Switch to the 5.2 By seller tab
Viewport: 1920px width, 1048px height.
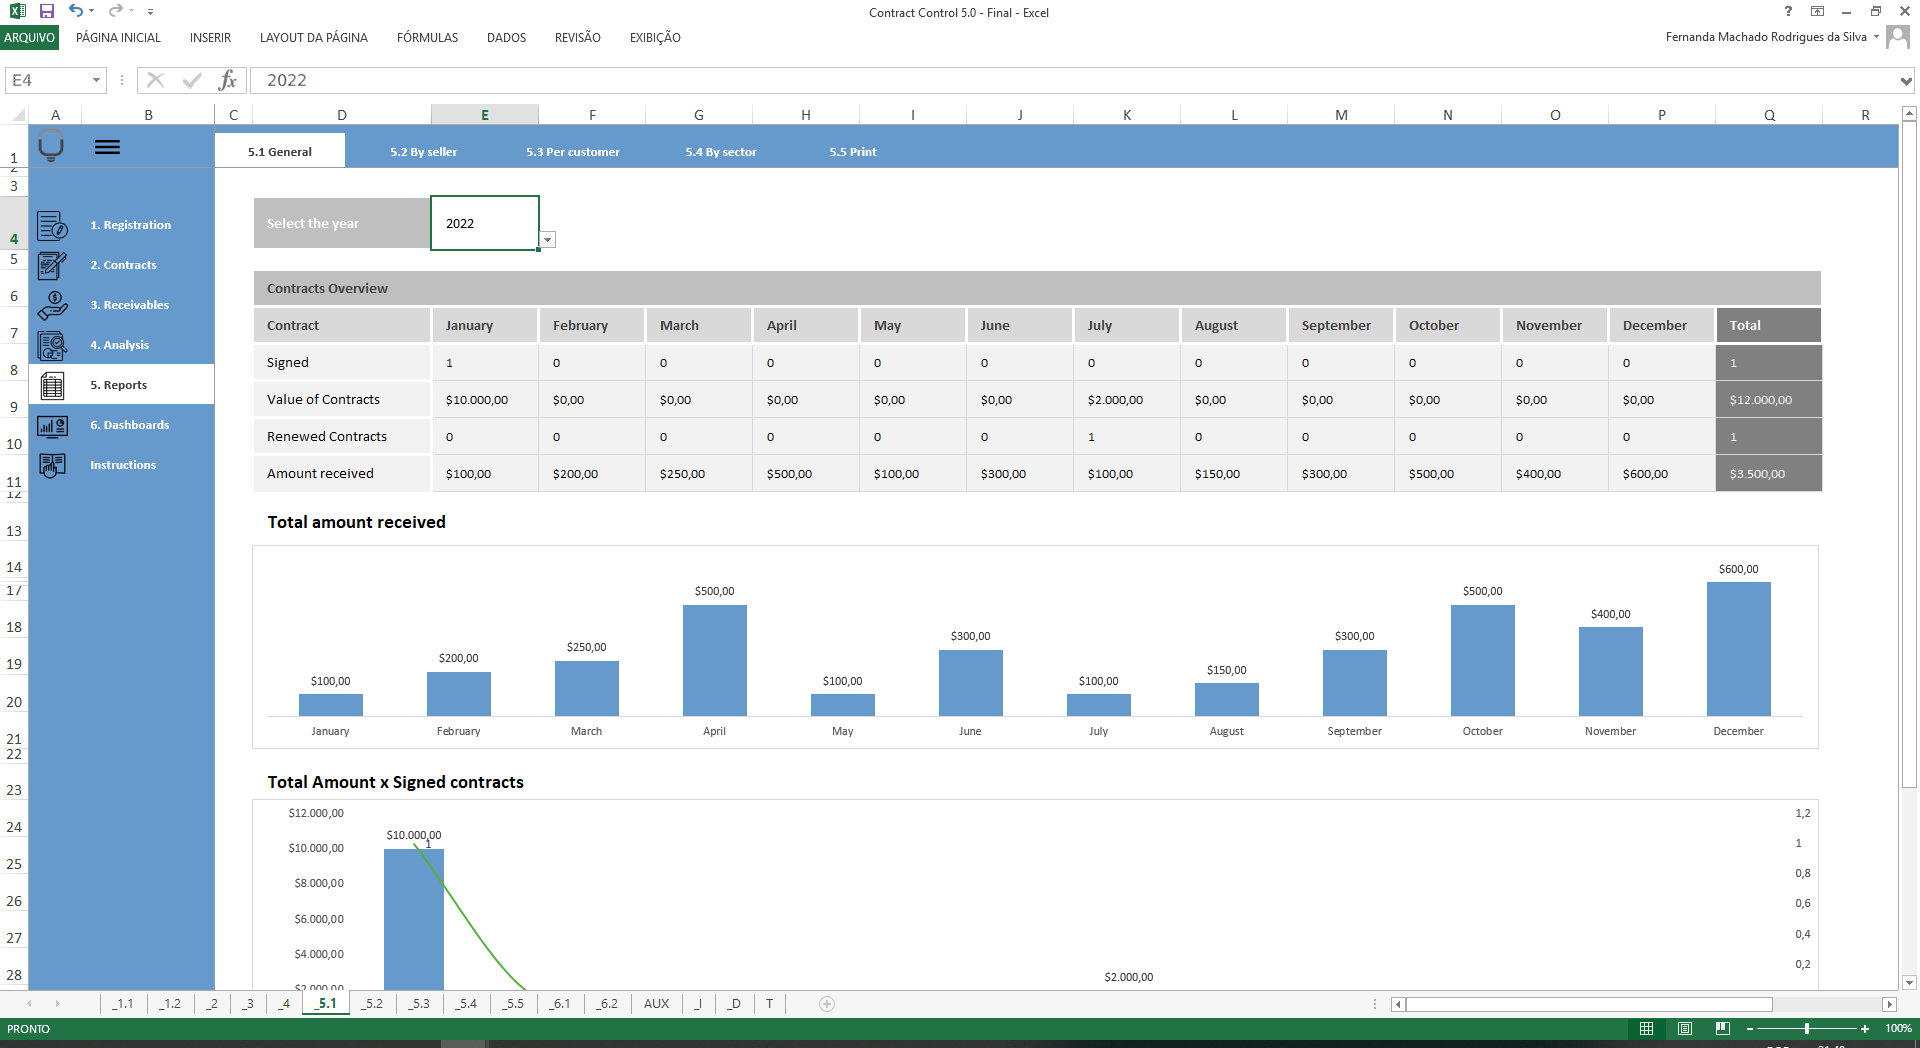[423, 151]
